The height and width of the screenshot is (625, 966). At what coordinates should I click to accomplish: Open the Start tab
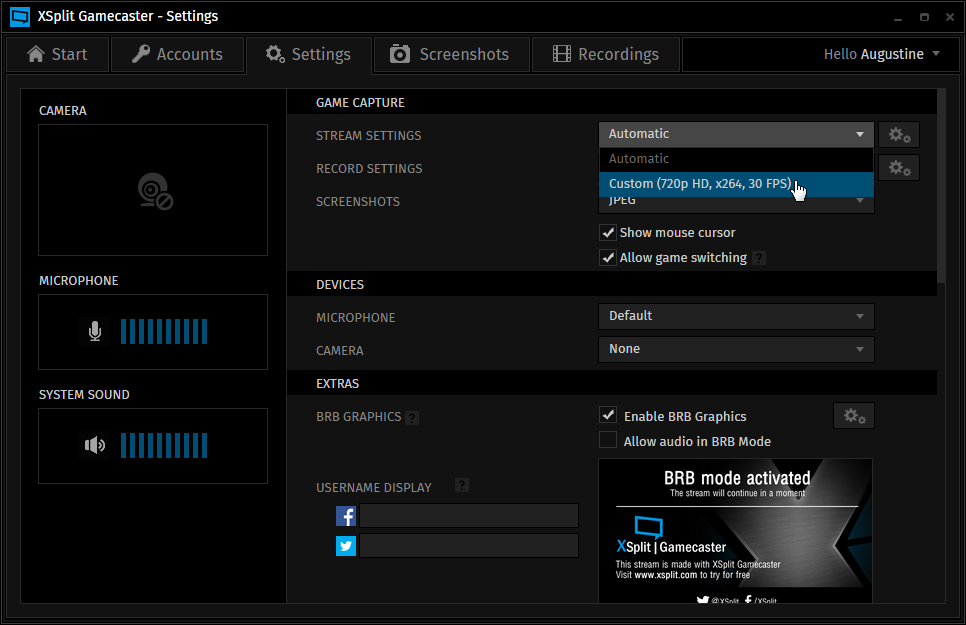pos(58,54)
